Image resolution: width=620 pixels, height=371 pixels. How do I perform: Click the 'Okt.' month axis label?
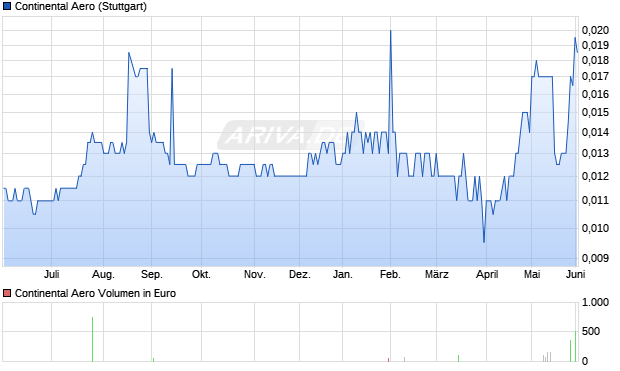(201, 274)
